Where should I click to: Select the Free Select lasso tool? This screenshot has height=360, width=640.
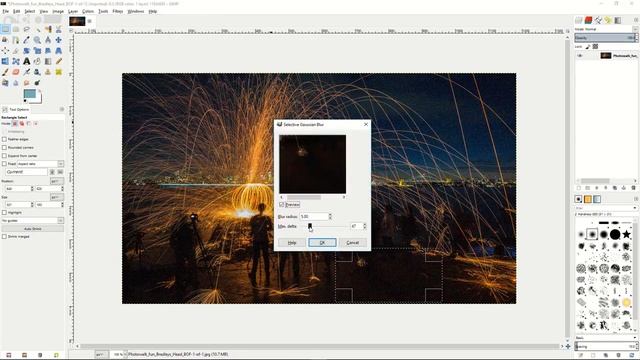(27, 29)
